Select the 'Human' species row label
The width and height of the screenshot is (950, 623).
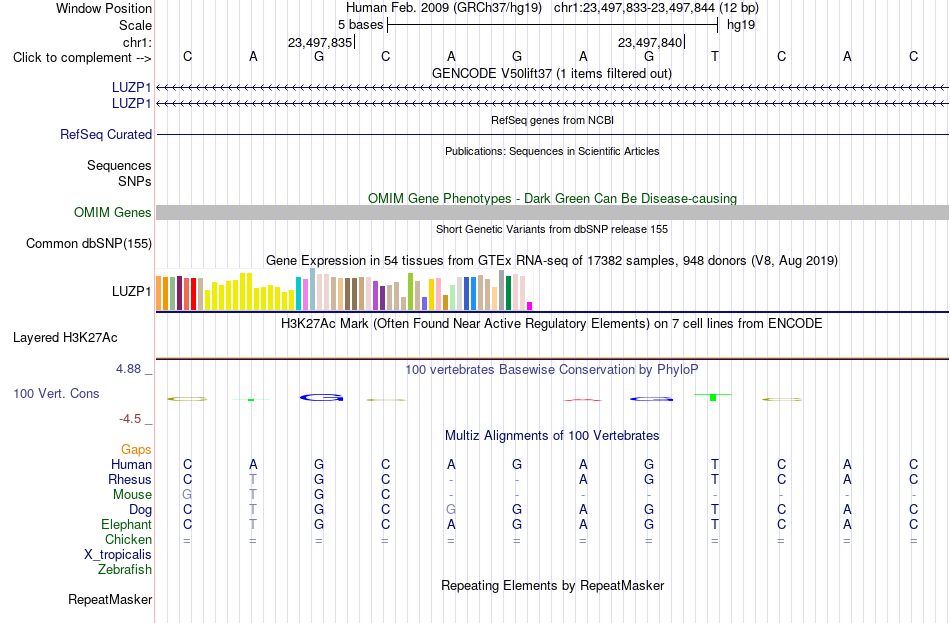pos(131,465)
